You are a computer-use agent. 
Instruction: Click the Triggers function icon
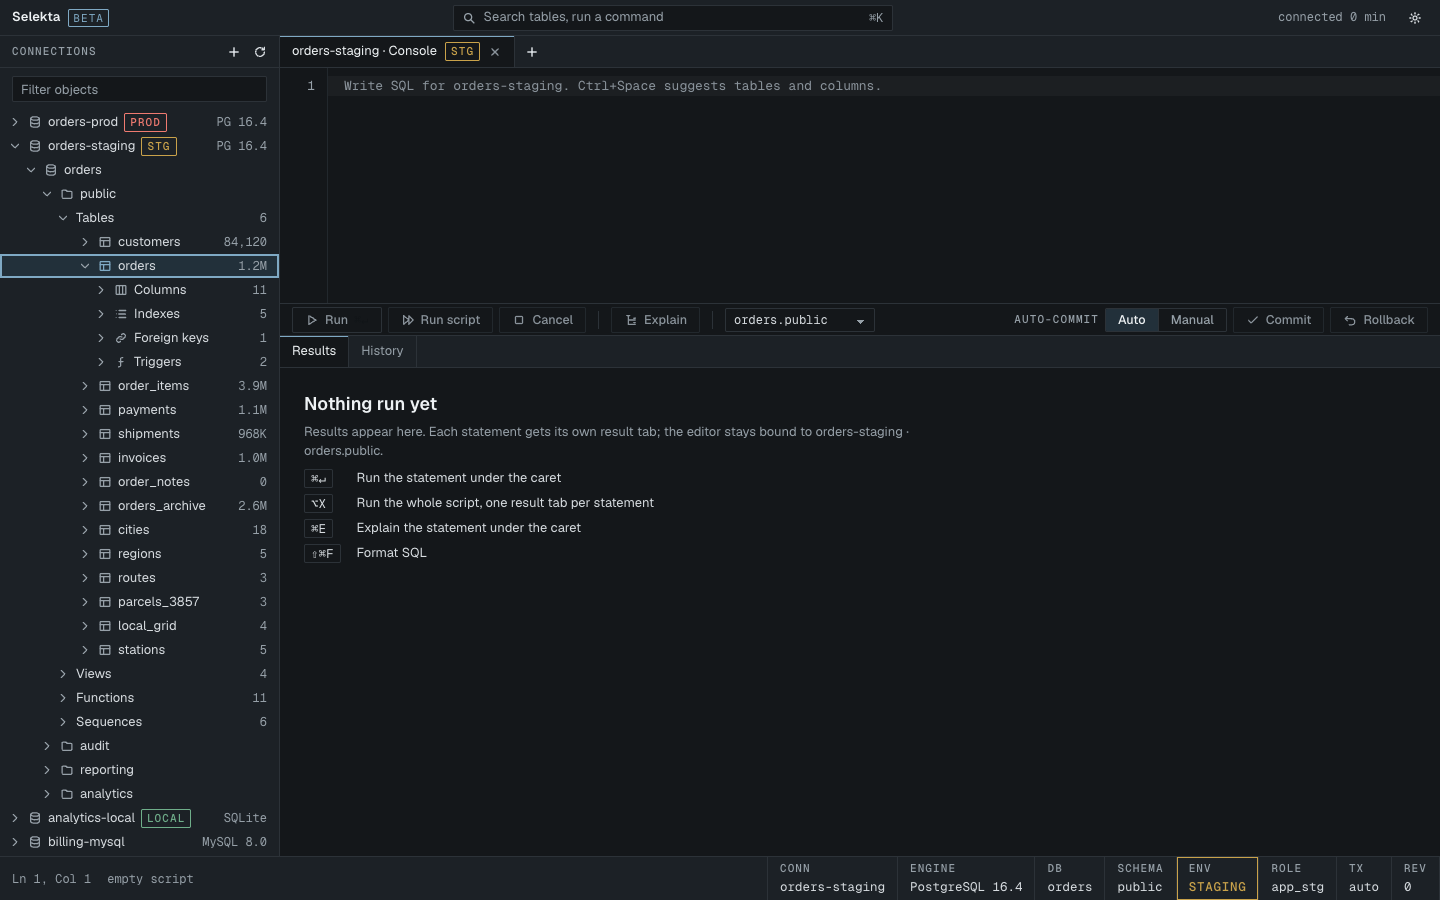click(121, 362)
